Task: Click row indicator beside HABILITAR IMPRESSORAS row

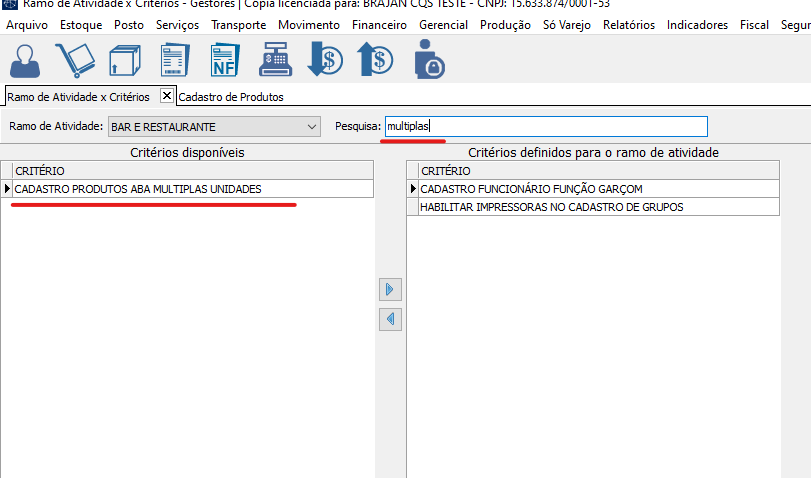Action: pyautogui.click(x=412, y=207)
